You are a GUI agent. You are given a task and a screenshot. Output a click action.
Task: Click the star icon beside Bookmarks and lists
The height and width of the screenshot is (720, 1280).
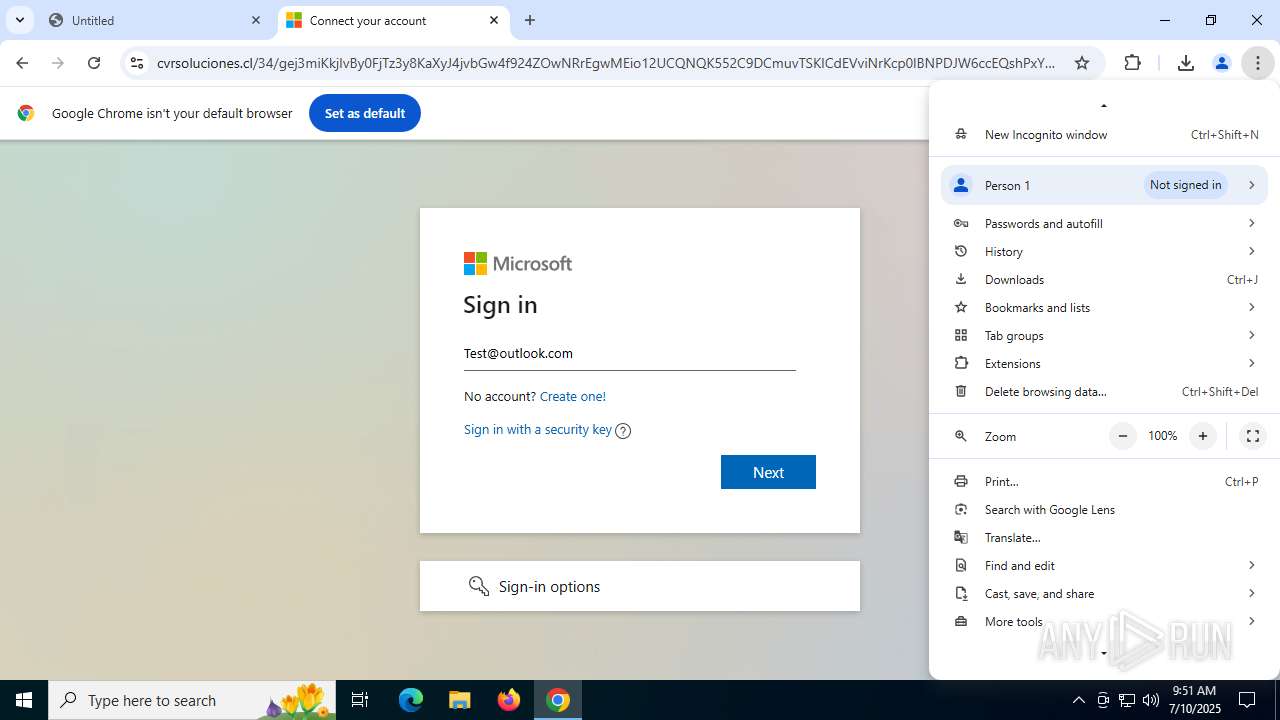click(961, 307)
